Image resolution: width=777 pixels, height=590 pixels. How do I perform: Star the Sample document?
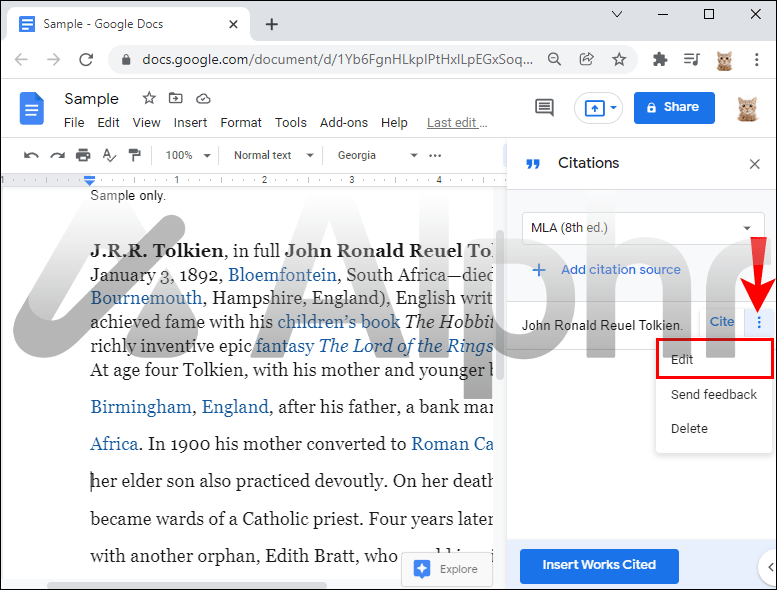(x=149, y=98)
